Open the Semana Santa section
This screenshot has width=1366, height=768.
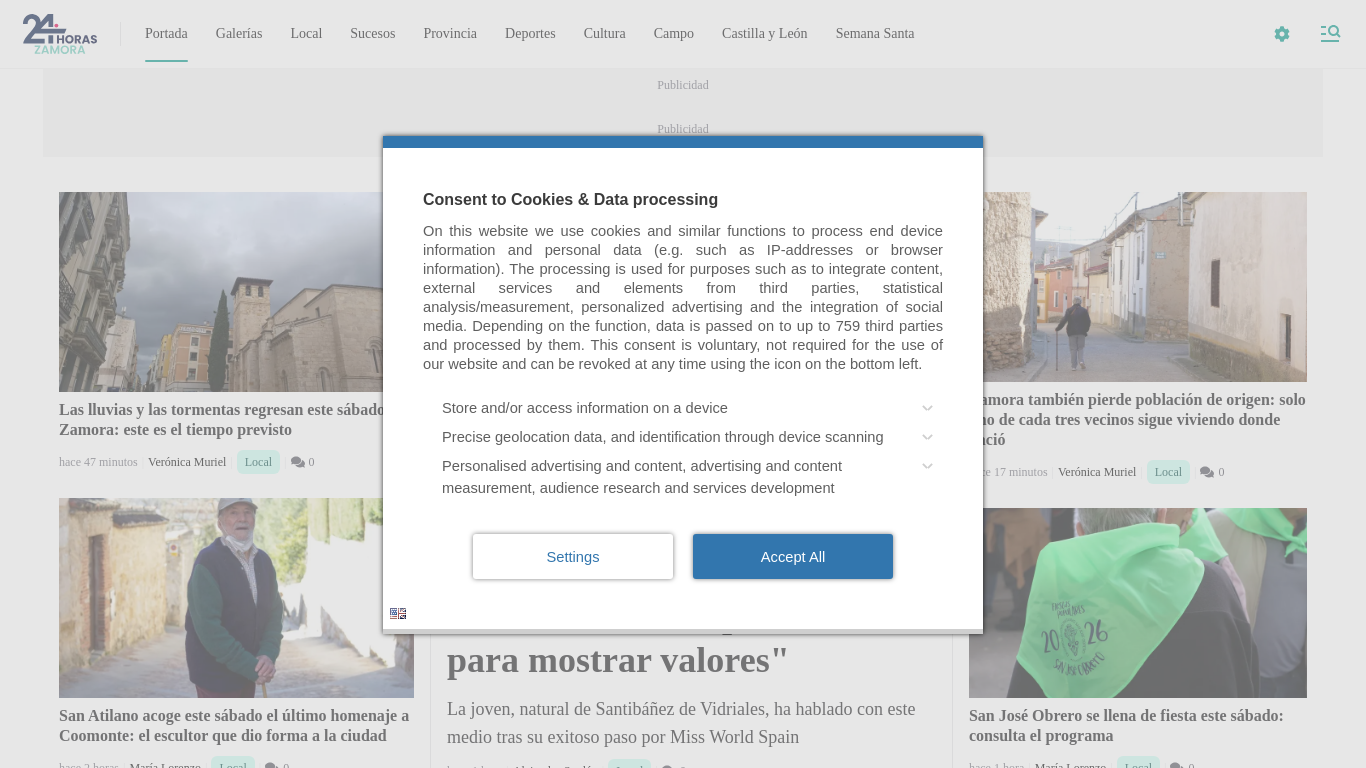(x=875, y=34)
